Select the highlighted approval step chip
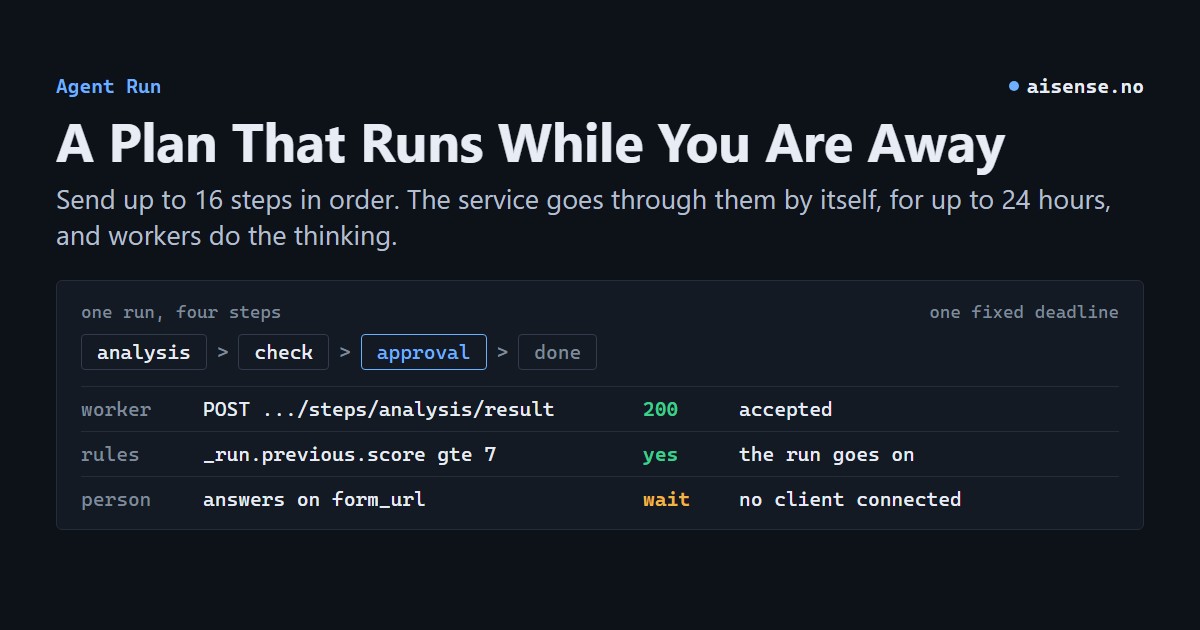1200x630 pixels. [x=424, y=352]
